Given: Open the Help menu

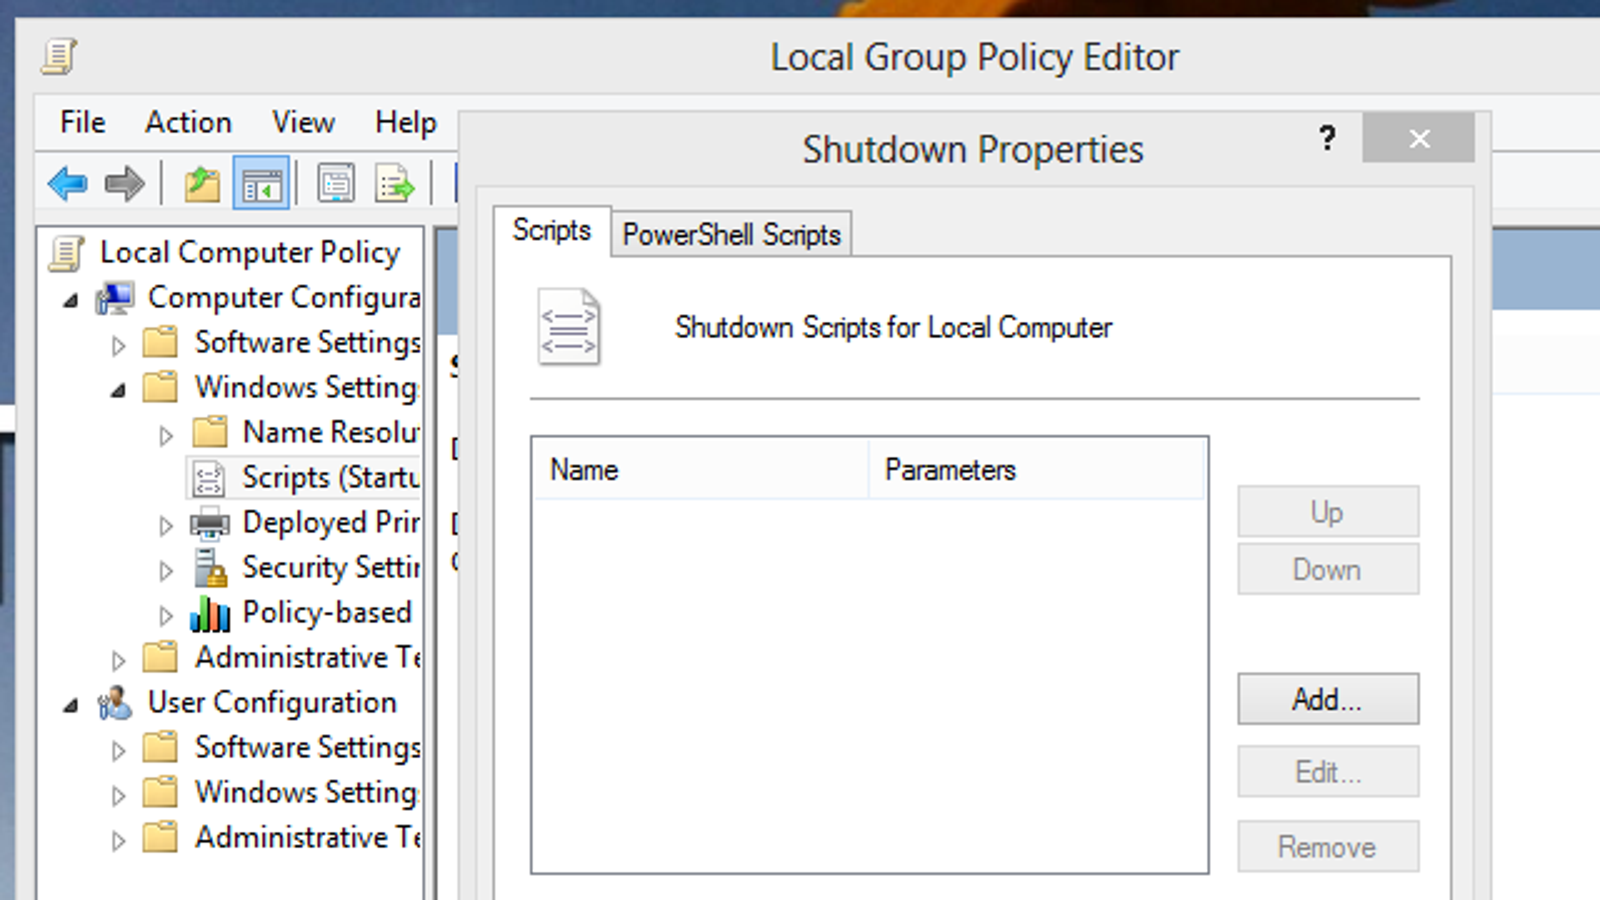Looking at the screenshot, I should click(405, 122).
